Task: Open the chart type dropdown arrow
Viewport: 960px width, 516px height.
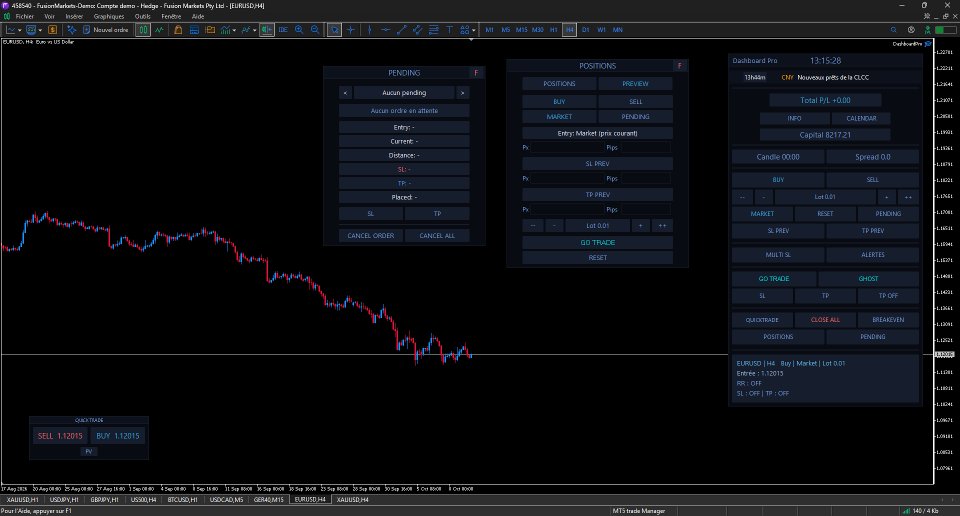Action: (20, 29)
